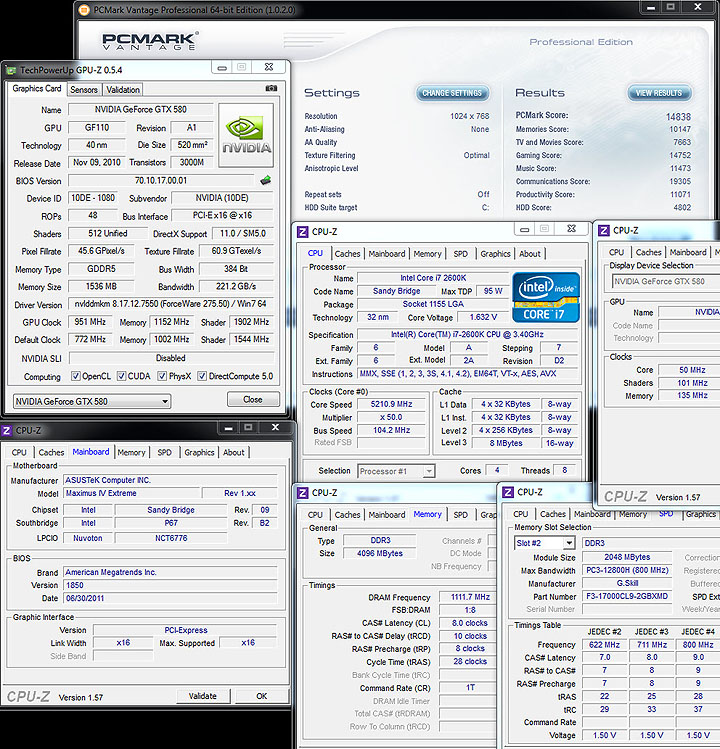
Task: Click the BIOS save chip icon in GPU-Z
Action: click(x=266, y=181)
